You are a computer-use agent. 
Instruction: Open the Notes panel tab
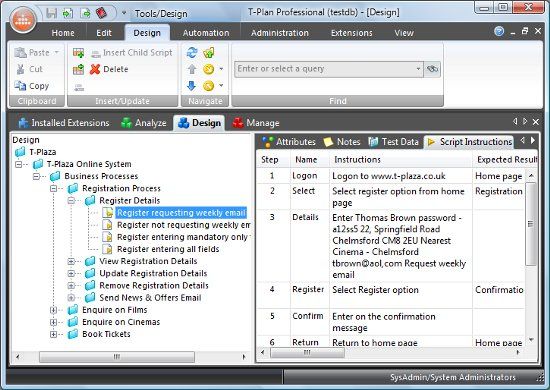coord(342,142)
